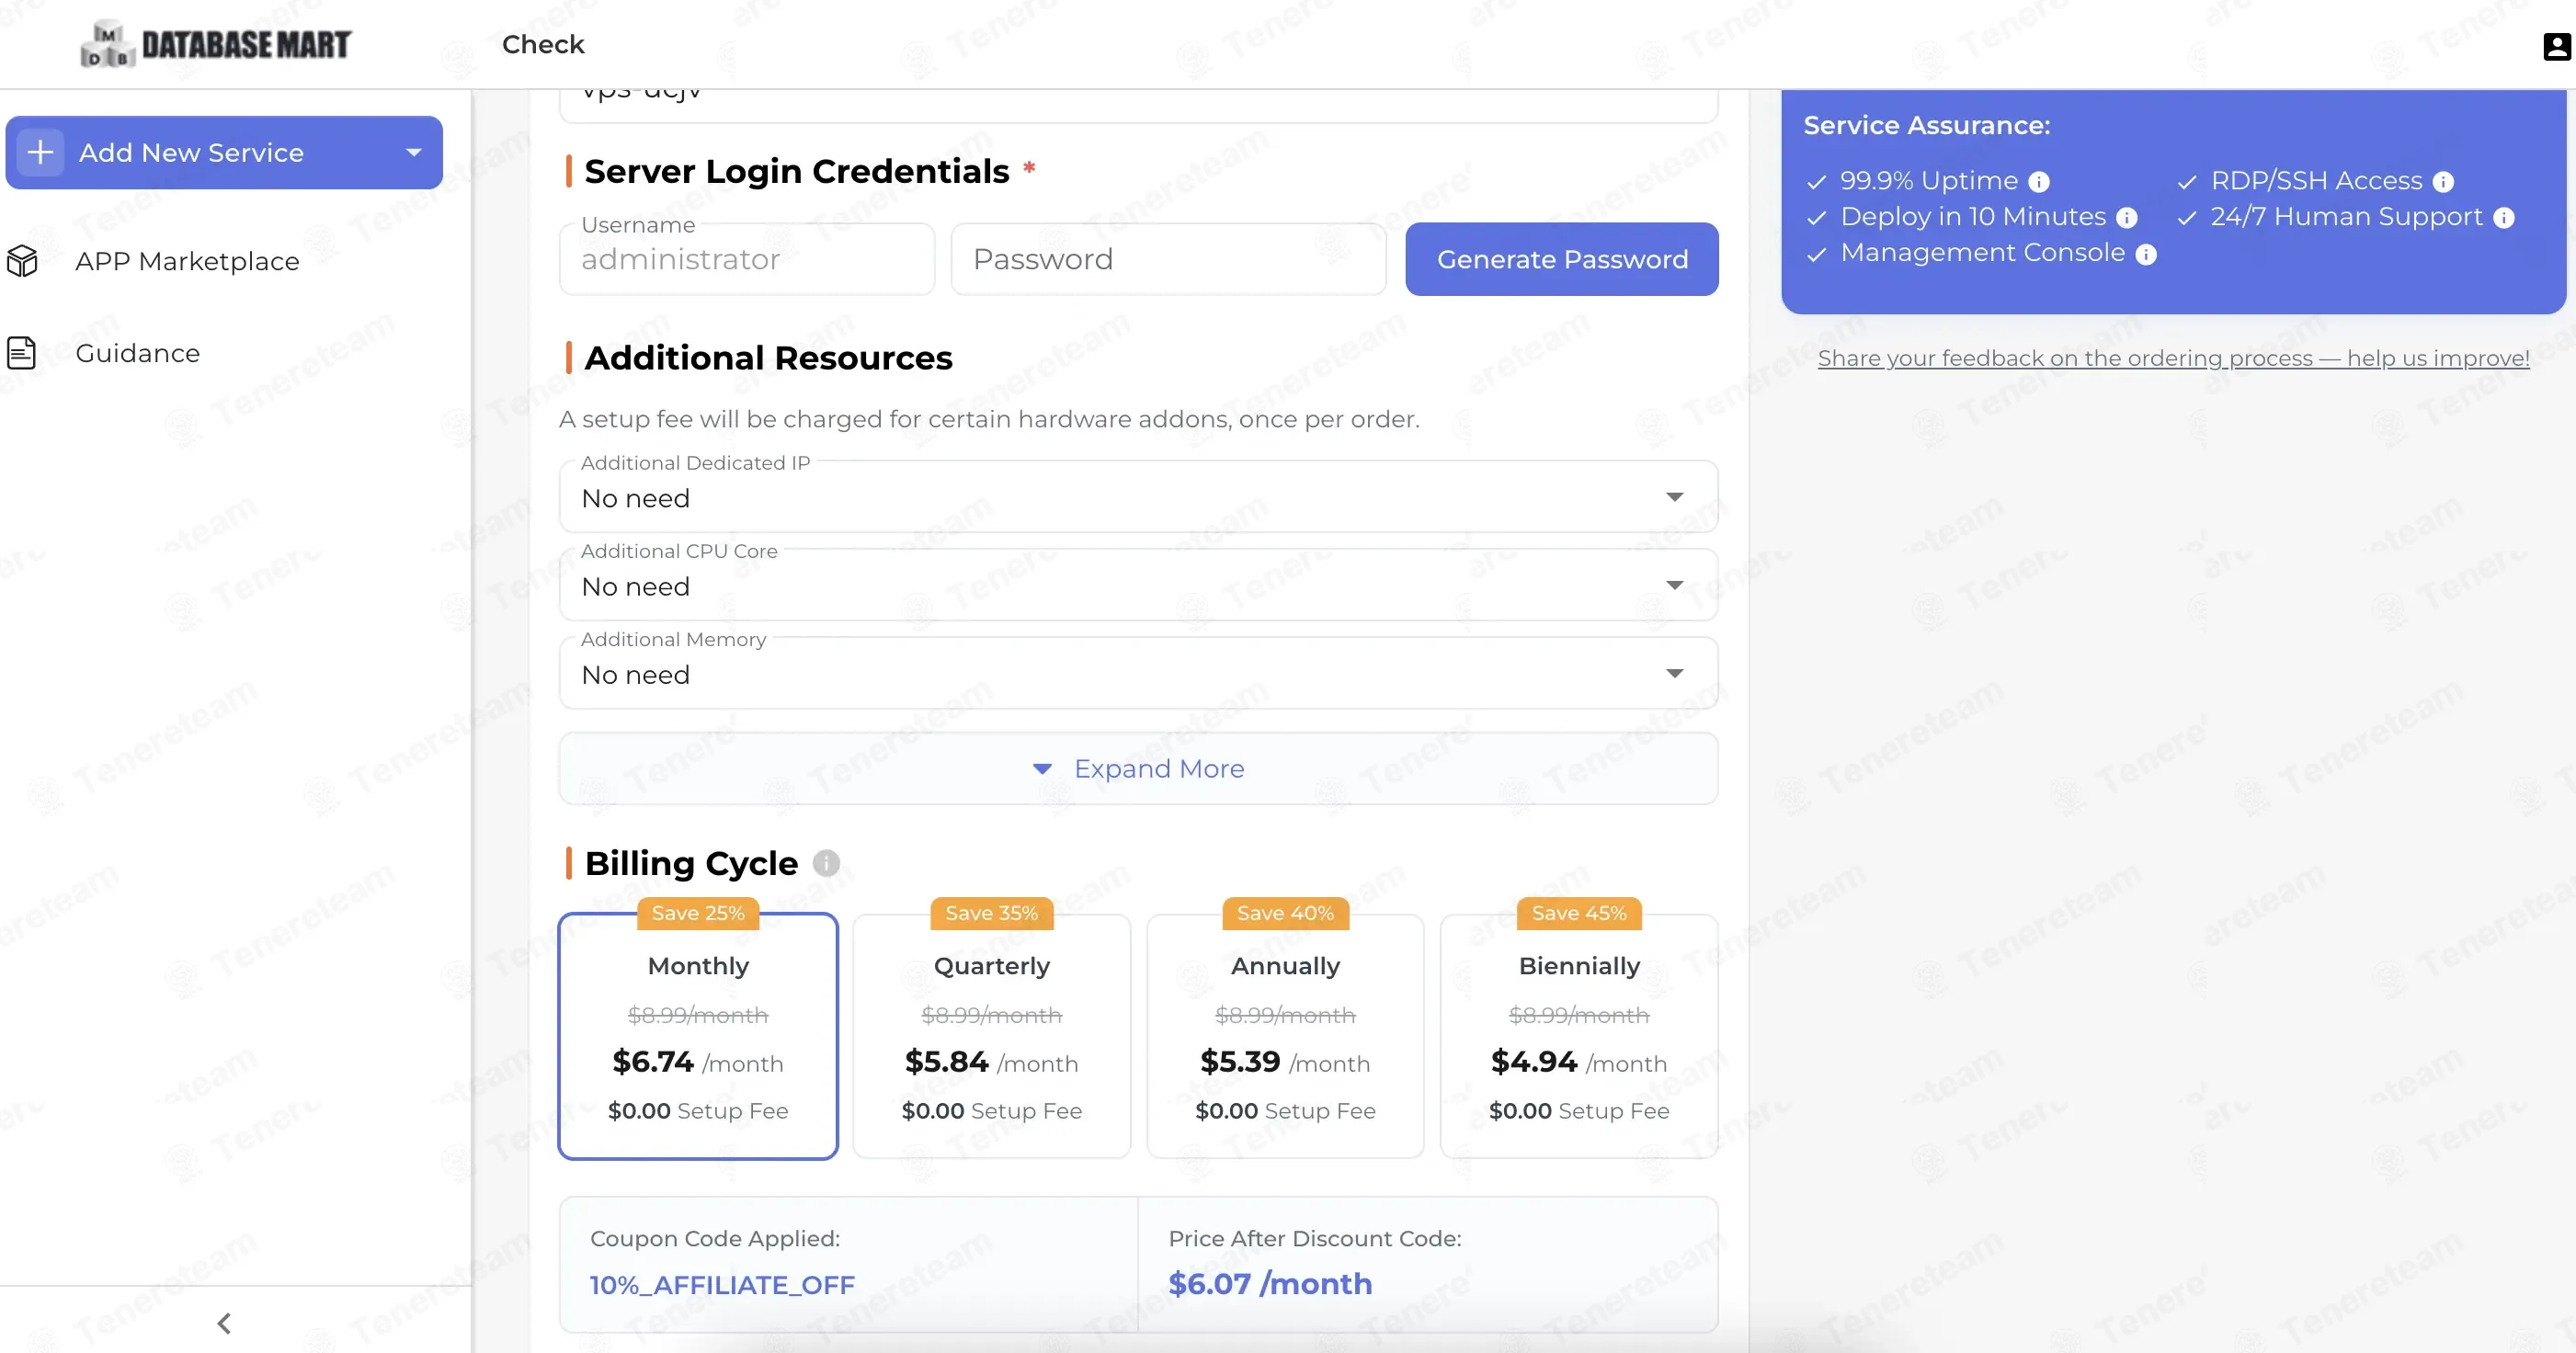
Task: Open the Additional Memory dropdown
Action: (1138, 673)
